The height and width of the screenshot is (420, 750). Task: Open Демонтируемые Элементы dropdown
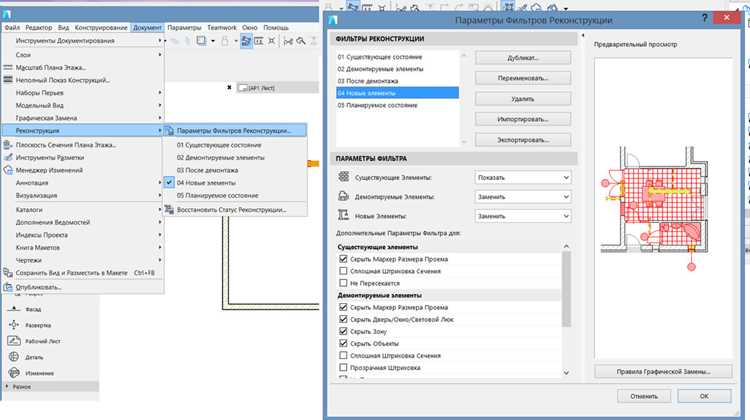[x=523, y=197]
